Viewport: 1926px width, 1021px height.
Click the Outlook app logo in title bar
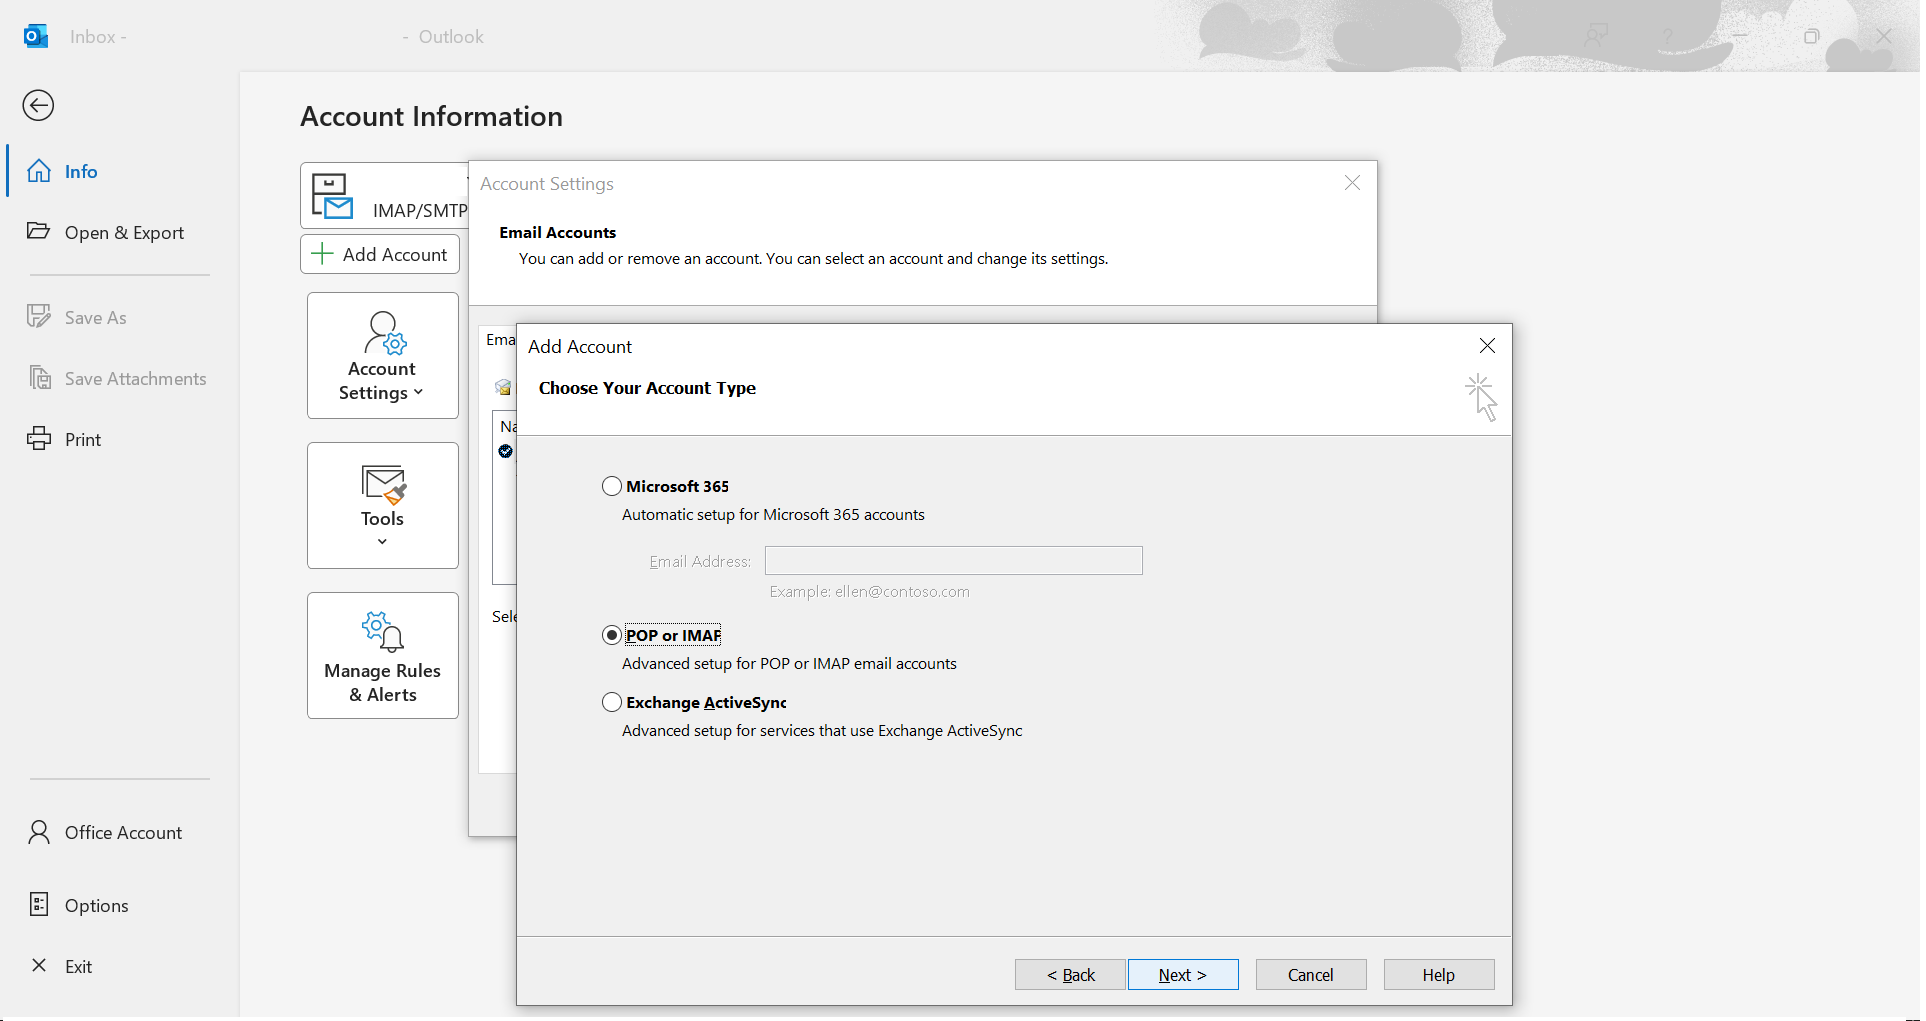click(x=36, y=36)
